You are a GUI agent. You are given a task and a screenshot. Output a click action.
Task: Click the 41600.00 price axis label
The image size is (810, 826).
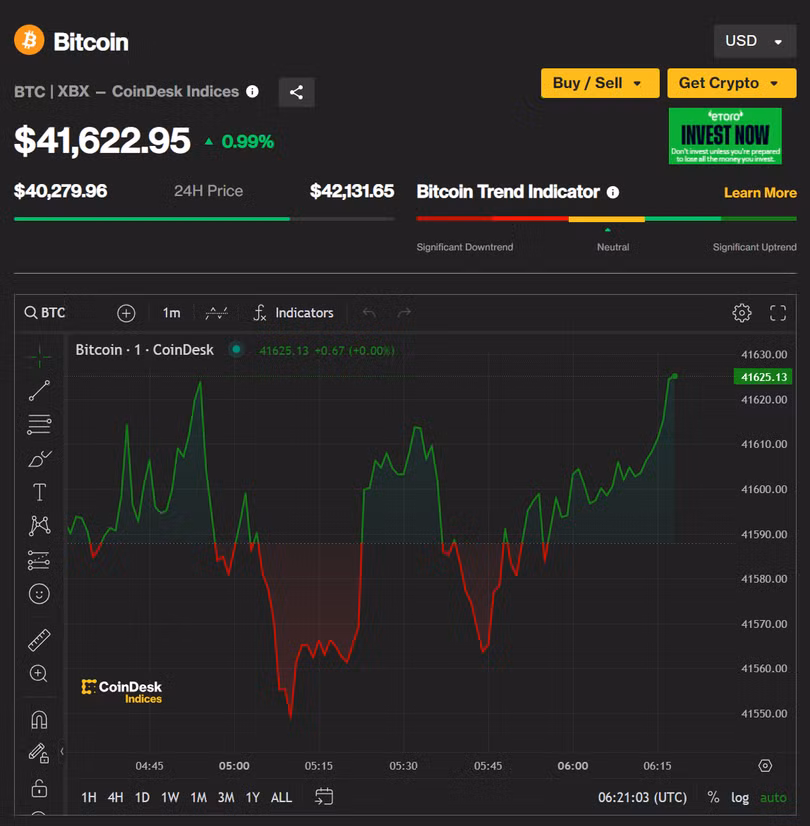coord(764,489)
